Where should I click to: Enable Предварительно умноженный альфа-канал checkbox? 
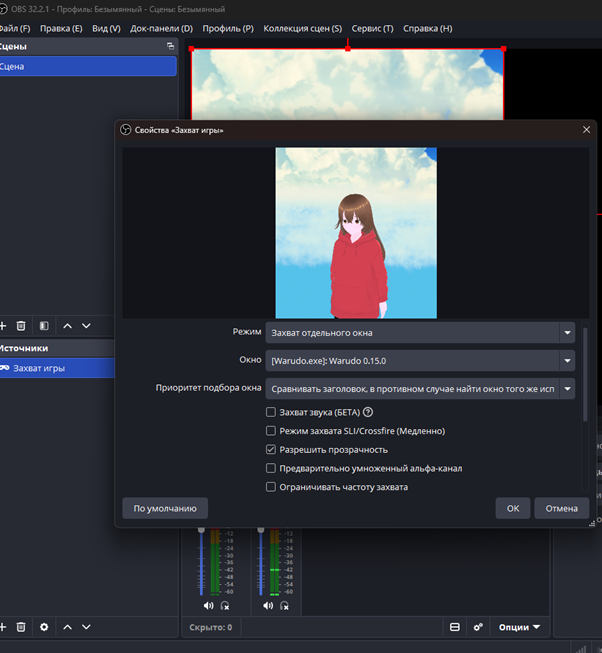(271, 468)
